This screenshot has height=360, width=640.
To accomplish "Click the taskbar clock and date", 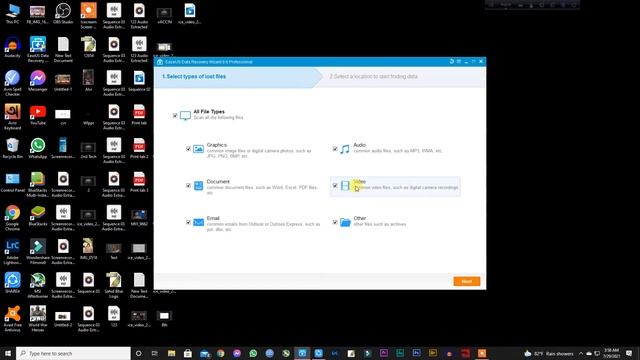I will [612, 353].
